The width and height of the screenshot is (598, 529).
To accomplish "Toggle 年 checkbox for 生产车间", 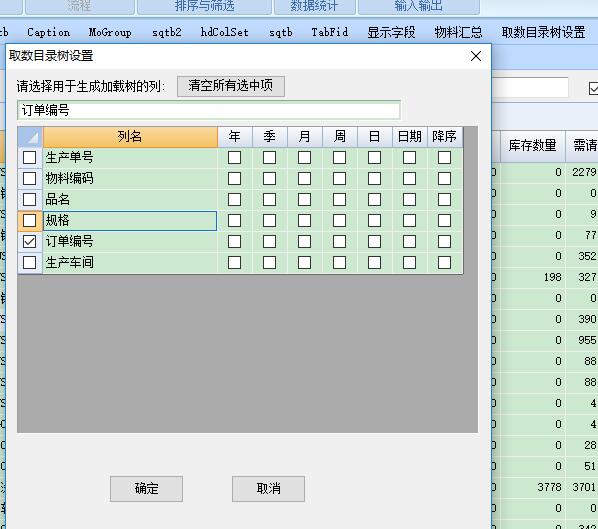I will (x=234, y=262).
